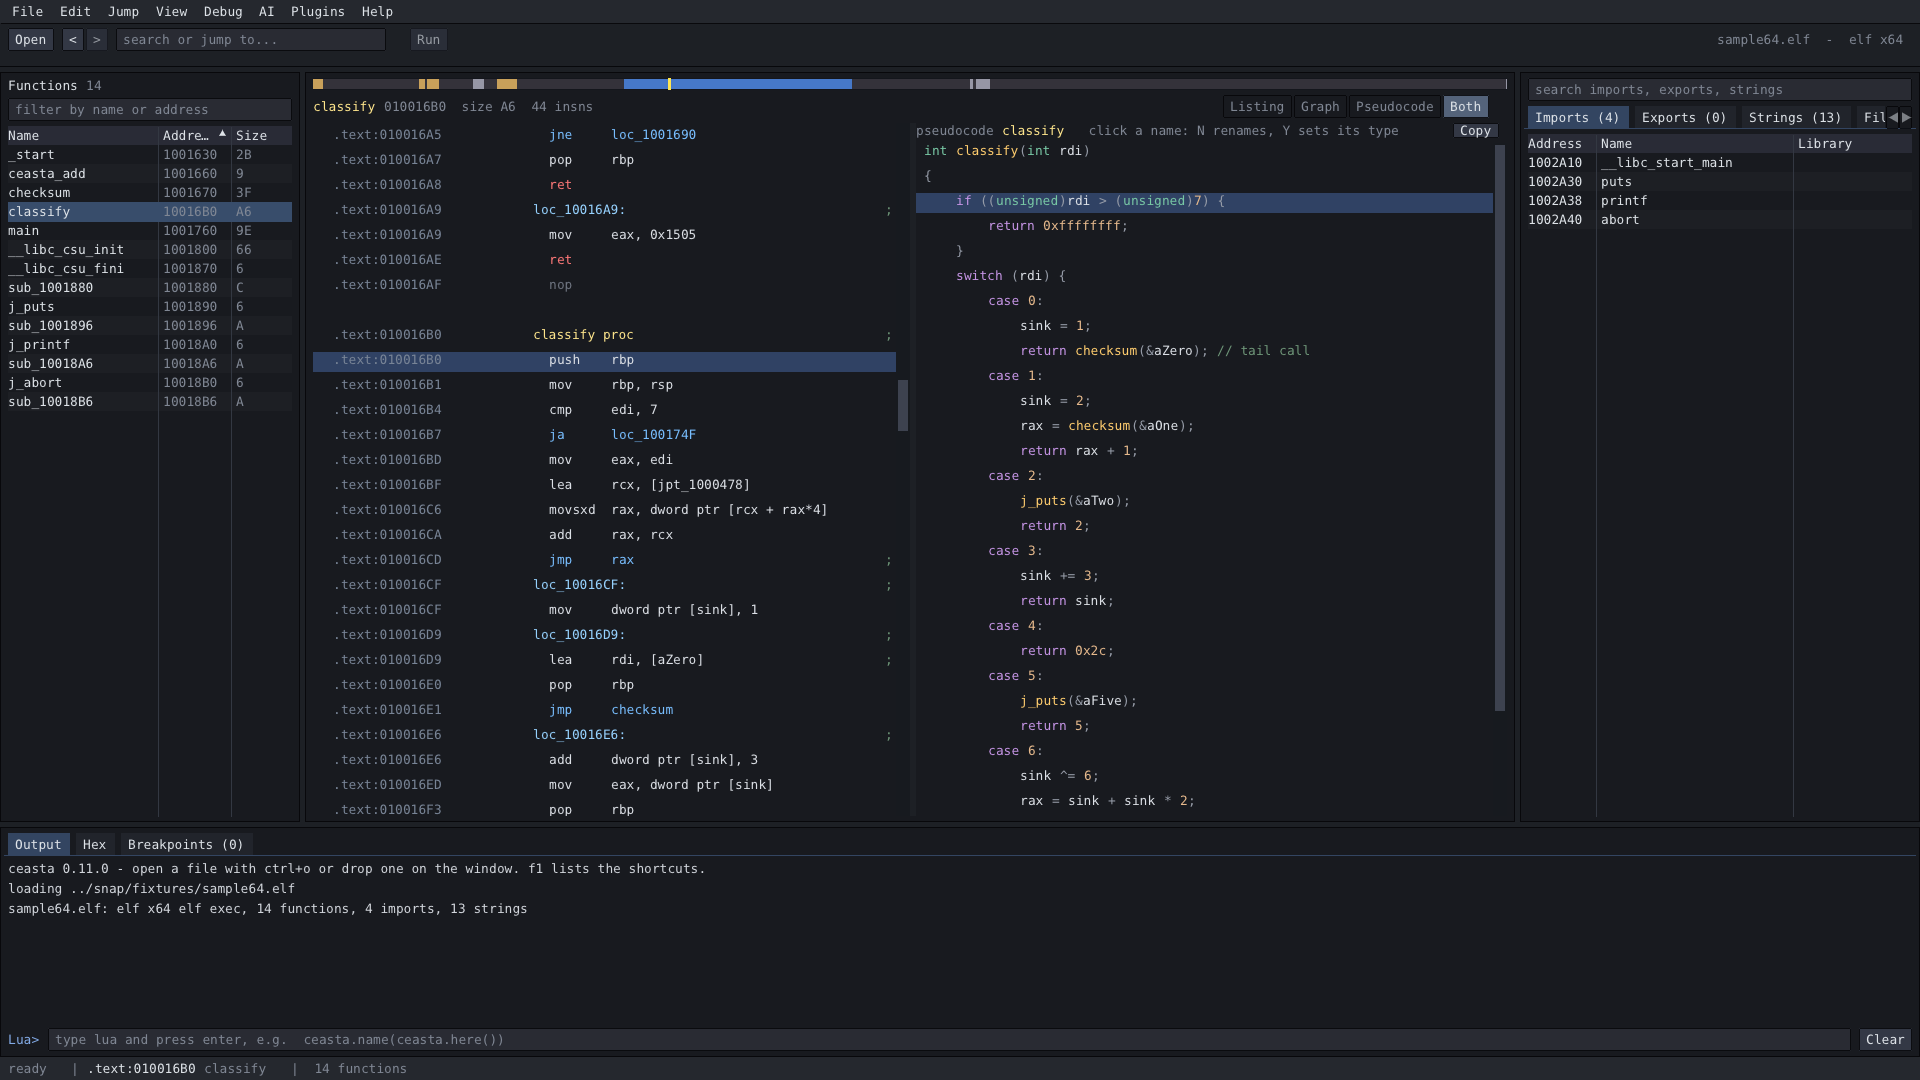Switch to Listing view
The image size is (1920, 1080).
click(1256, 107)
